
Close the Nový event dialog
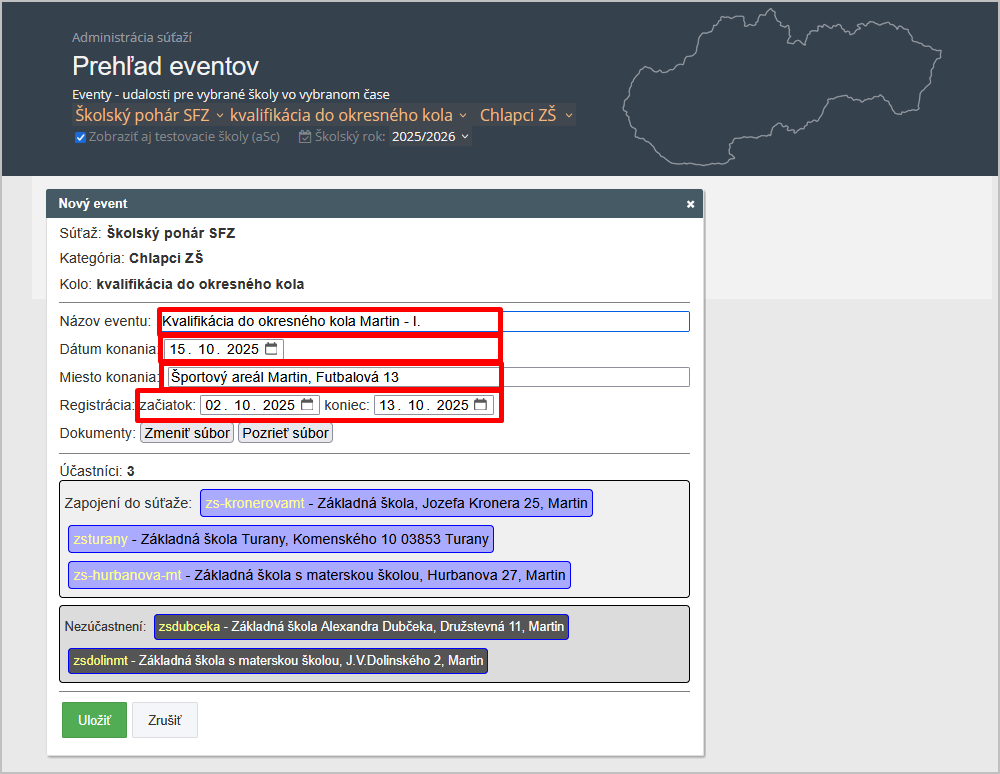click(x=690, y=204)
